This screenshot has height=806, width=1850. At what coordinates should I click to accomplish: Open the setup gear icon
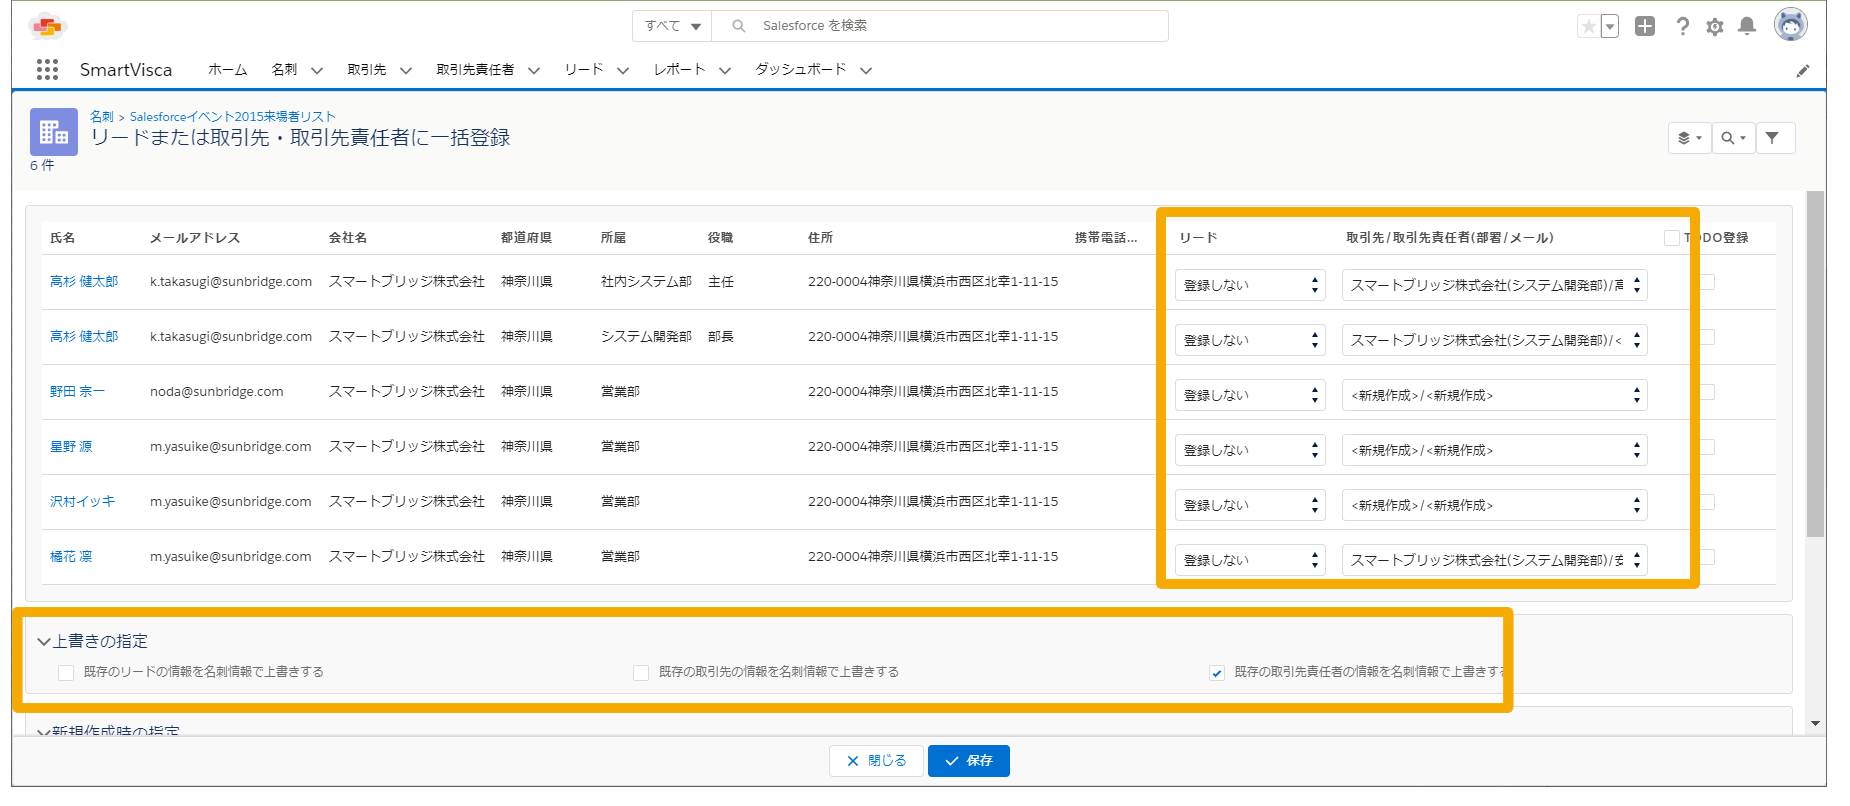coord(1715,27)
